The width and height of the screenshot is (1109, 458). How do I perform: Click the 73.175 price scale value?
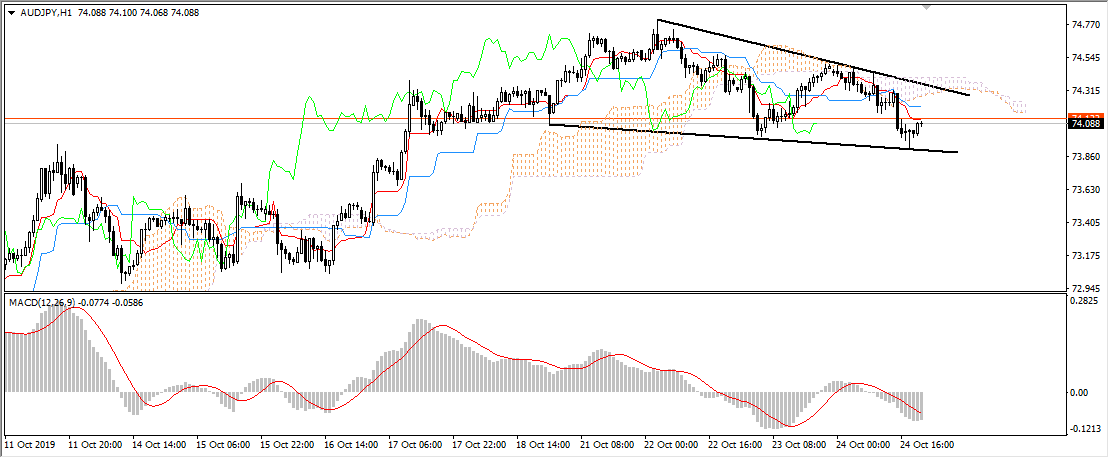tap(1086, 255)
